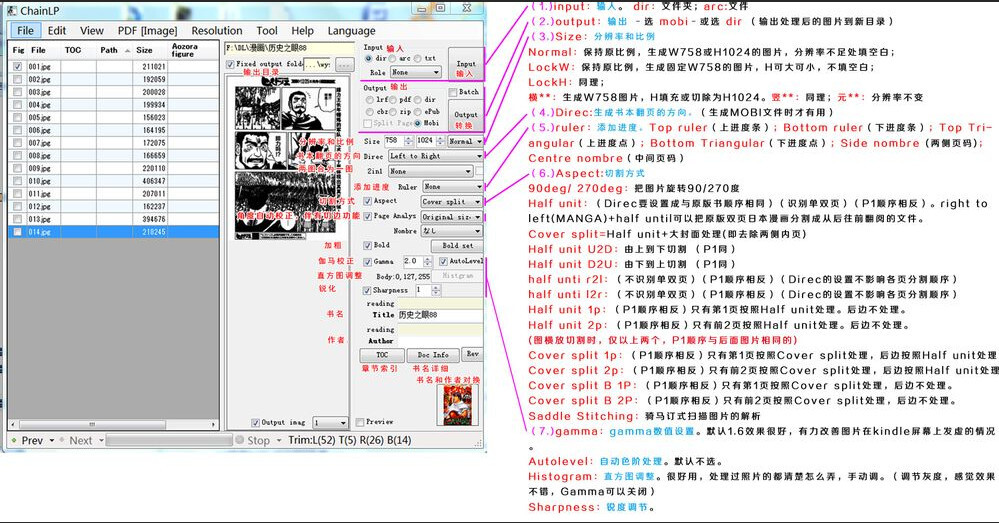Click the Doc Info button

pyautogui.click(x=432, y=355)
